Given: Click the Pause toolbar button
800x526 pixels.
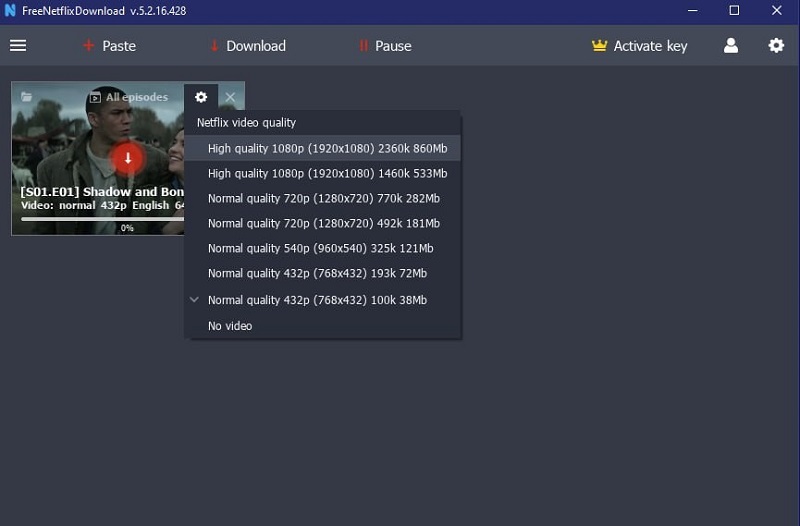Looking at the screenshot, I should [x=385, y=46].
